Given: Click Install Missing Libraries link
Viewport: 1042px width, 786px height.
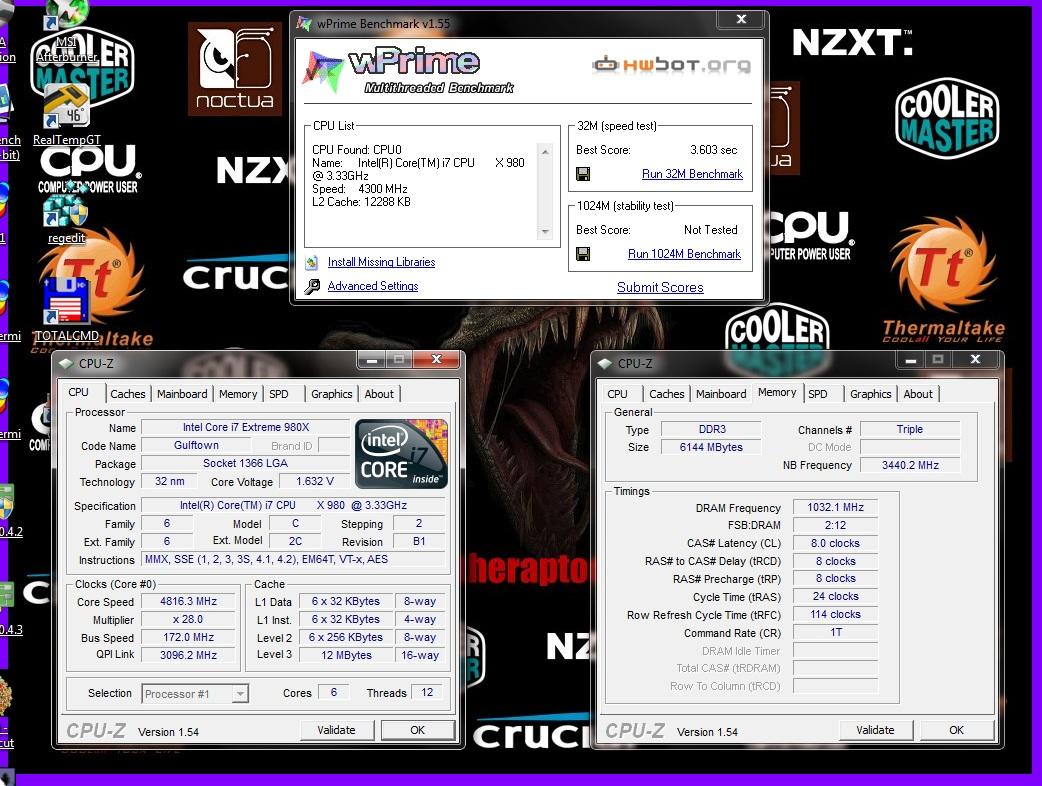Looking at the screenshot, I should point(381,262).
